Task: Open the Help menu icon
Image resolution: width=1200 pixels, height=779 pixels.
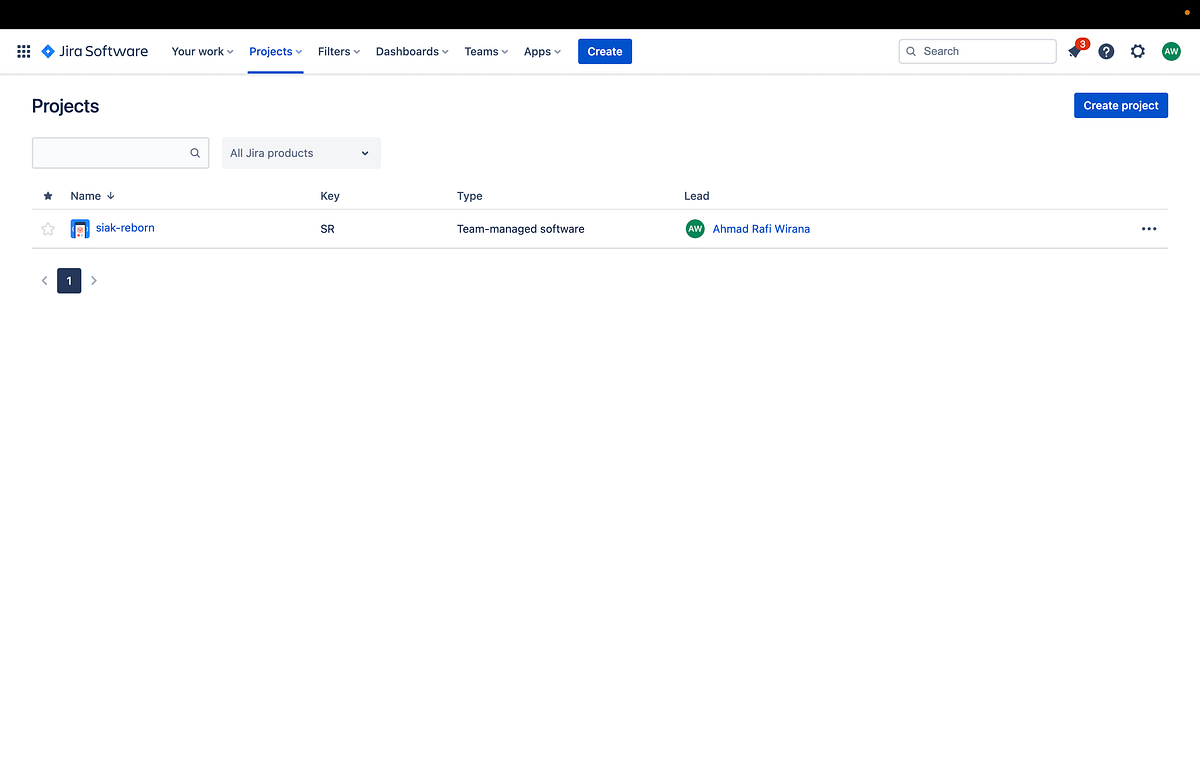Action: point(1106,51)
